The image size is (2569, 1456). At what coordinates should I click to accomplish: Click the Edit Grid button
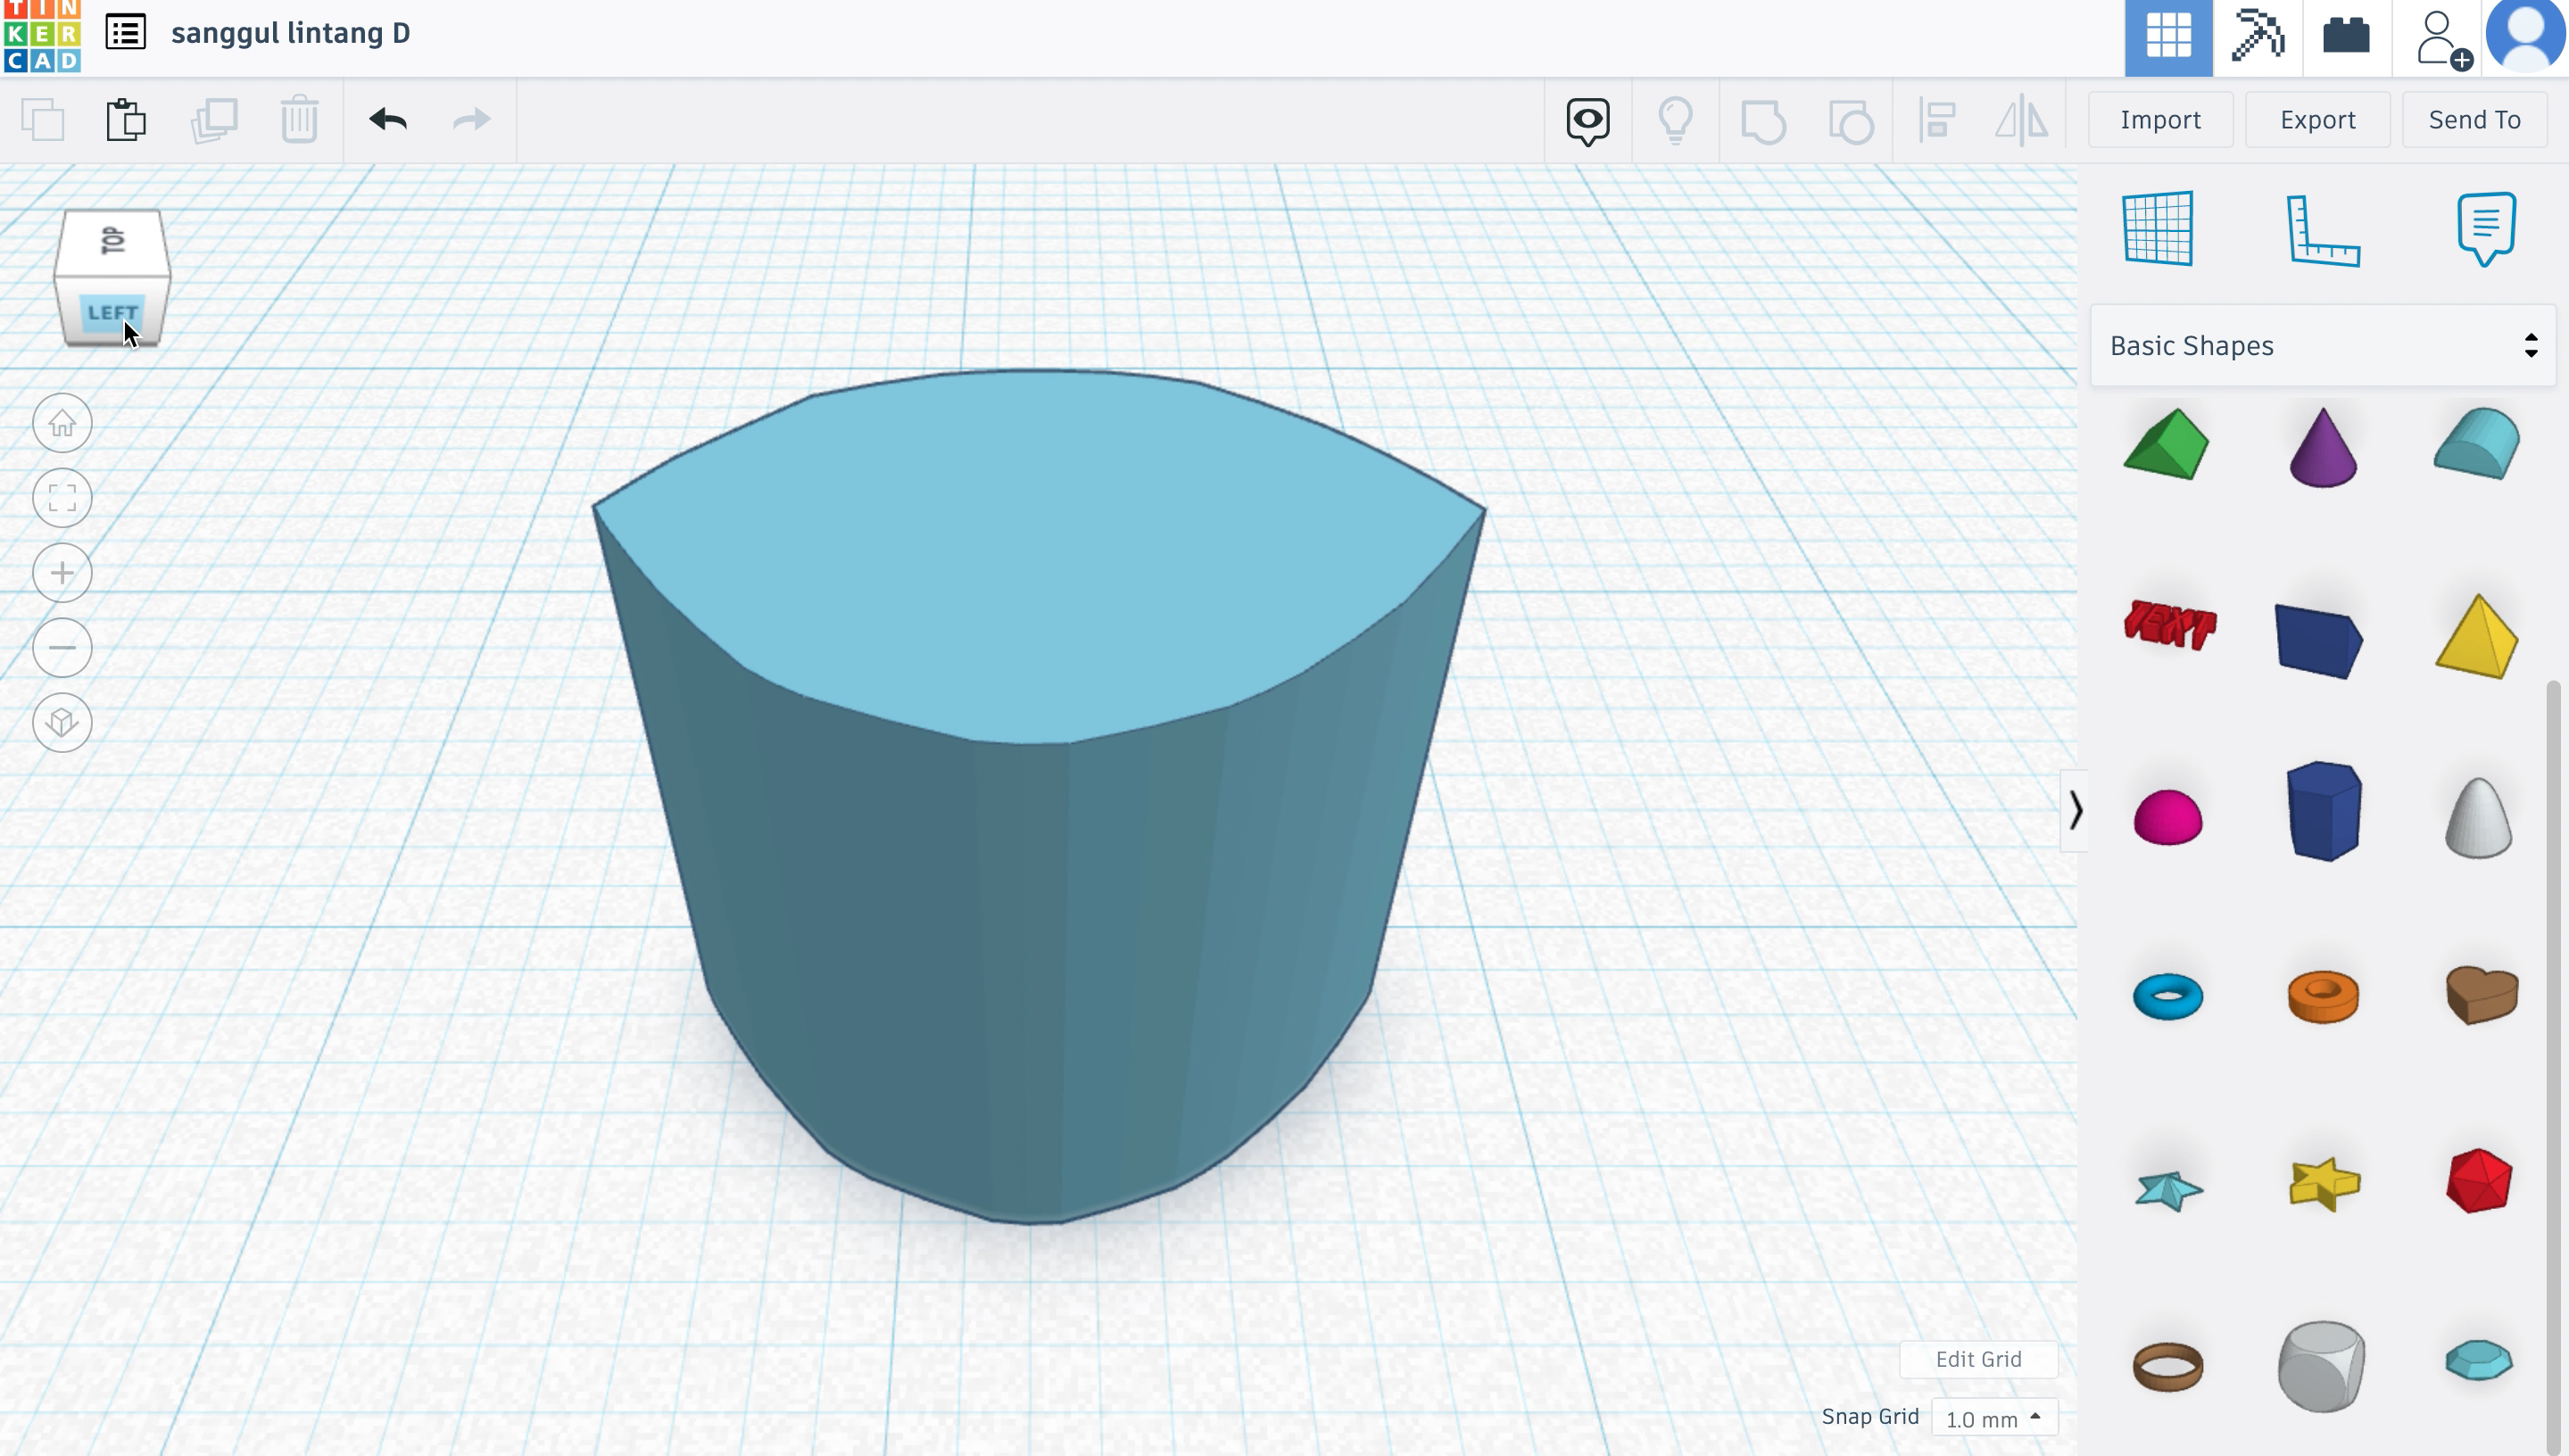[x=1978, y=1359]
